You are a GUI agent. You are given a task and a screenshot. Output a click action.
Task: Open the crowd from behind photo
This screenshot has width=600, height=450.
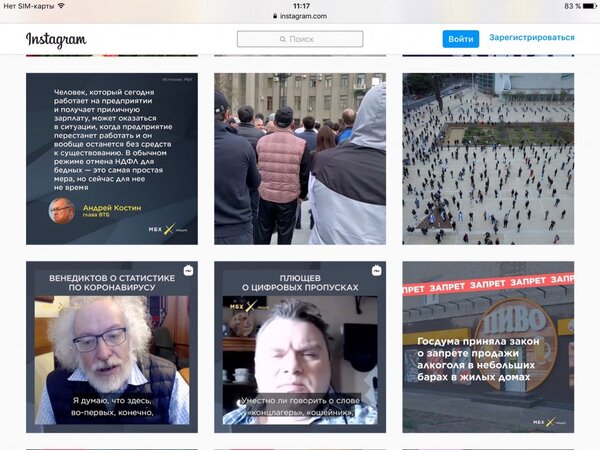[x=300, y=158]
